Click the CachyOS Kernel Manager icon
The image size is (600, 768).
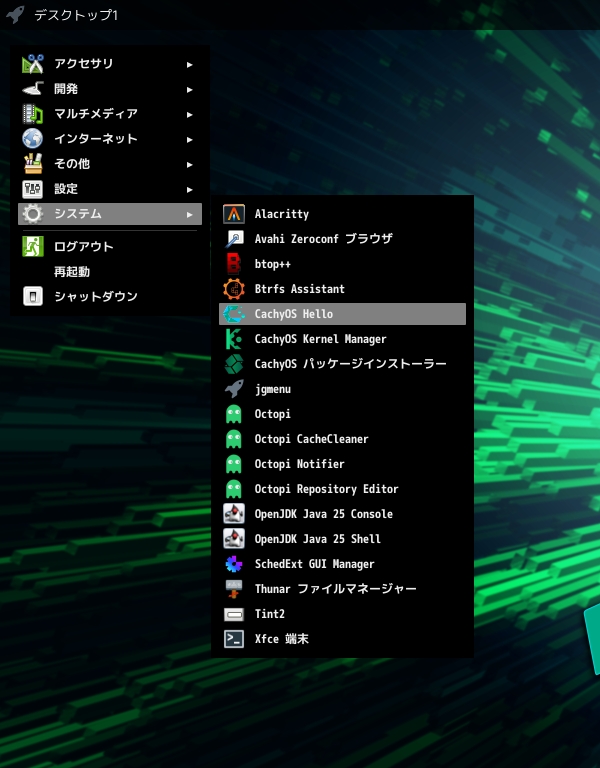pos(234,339)
